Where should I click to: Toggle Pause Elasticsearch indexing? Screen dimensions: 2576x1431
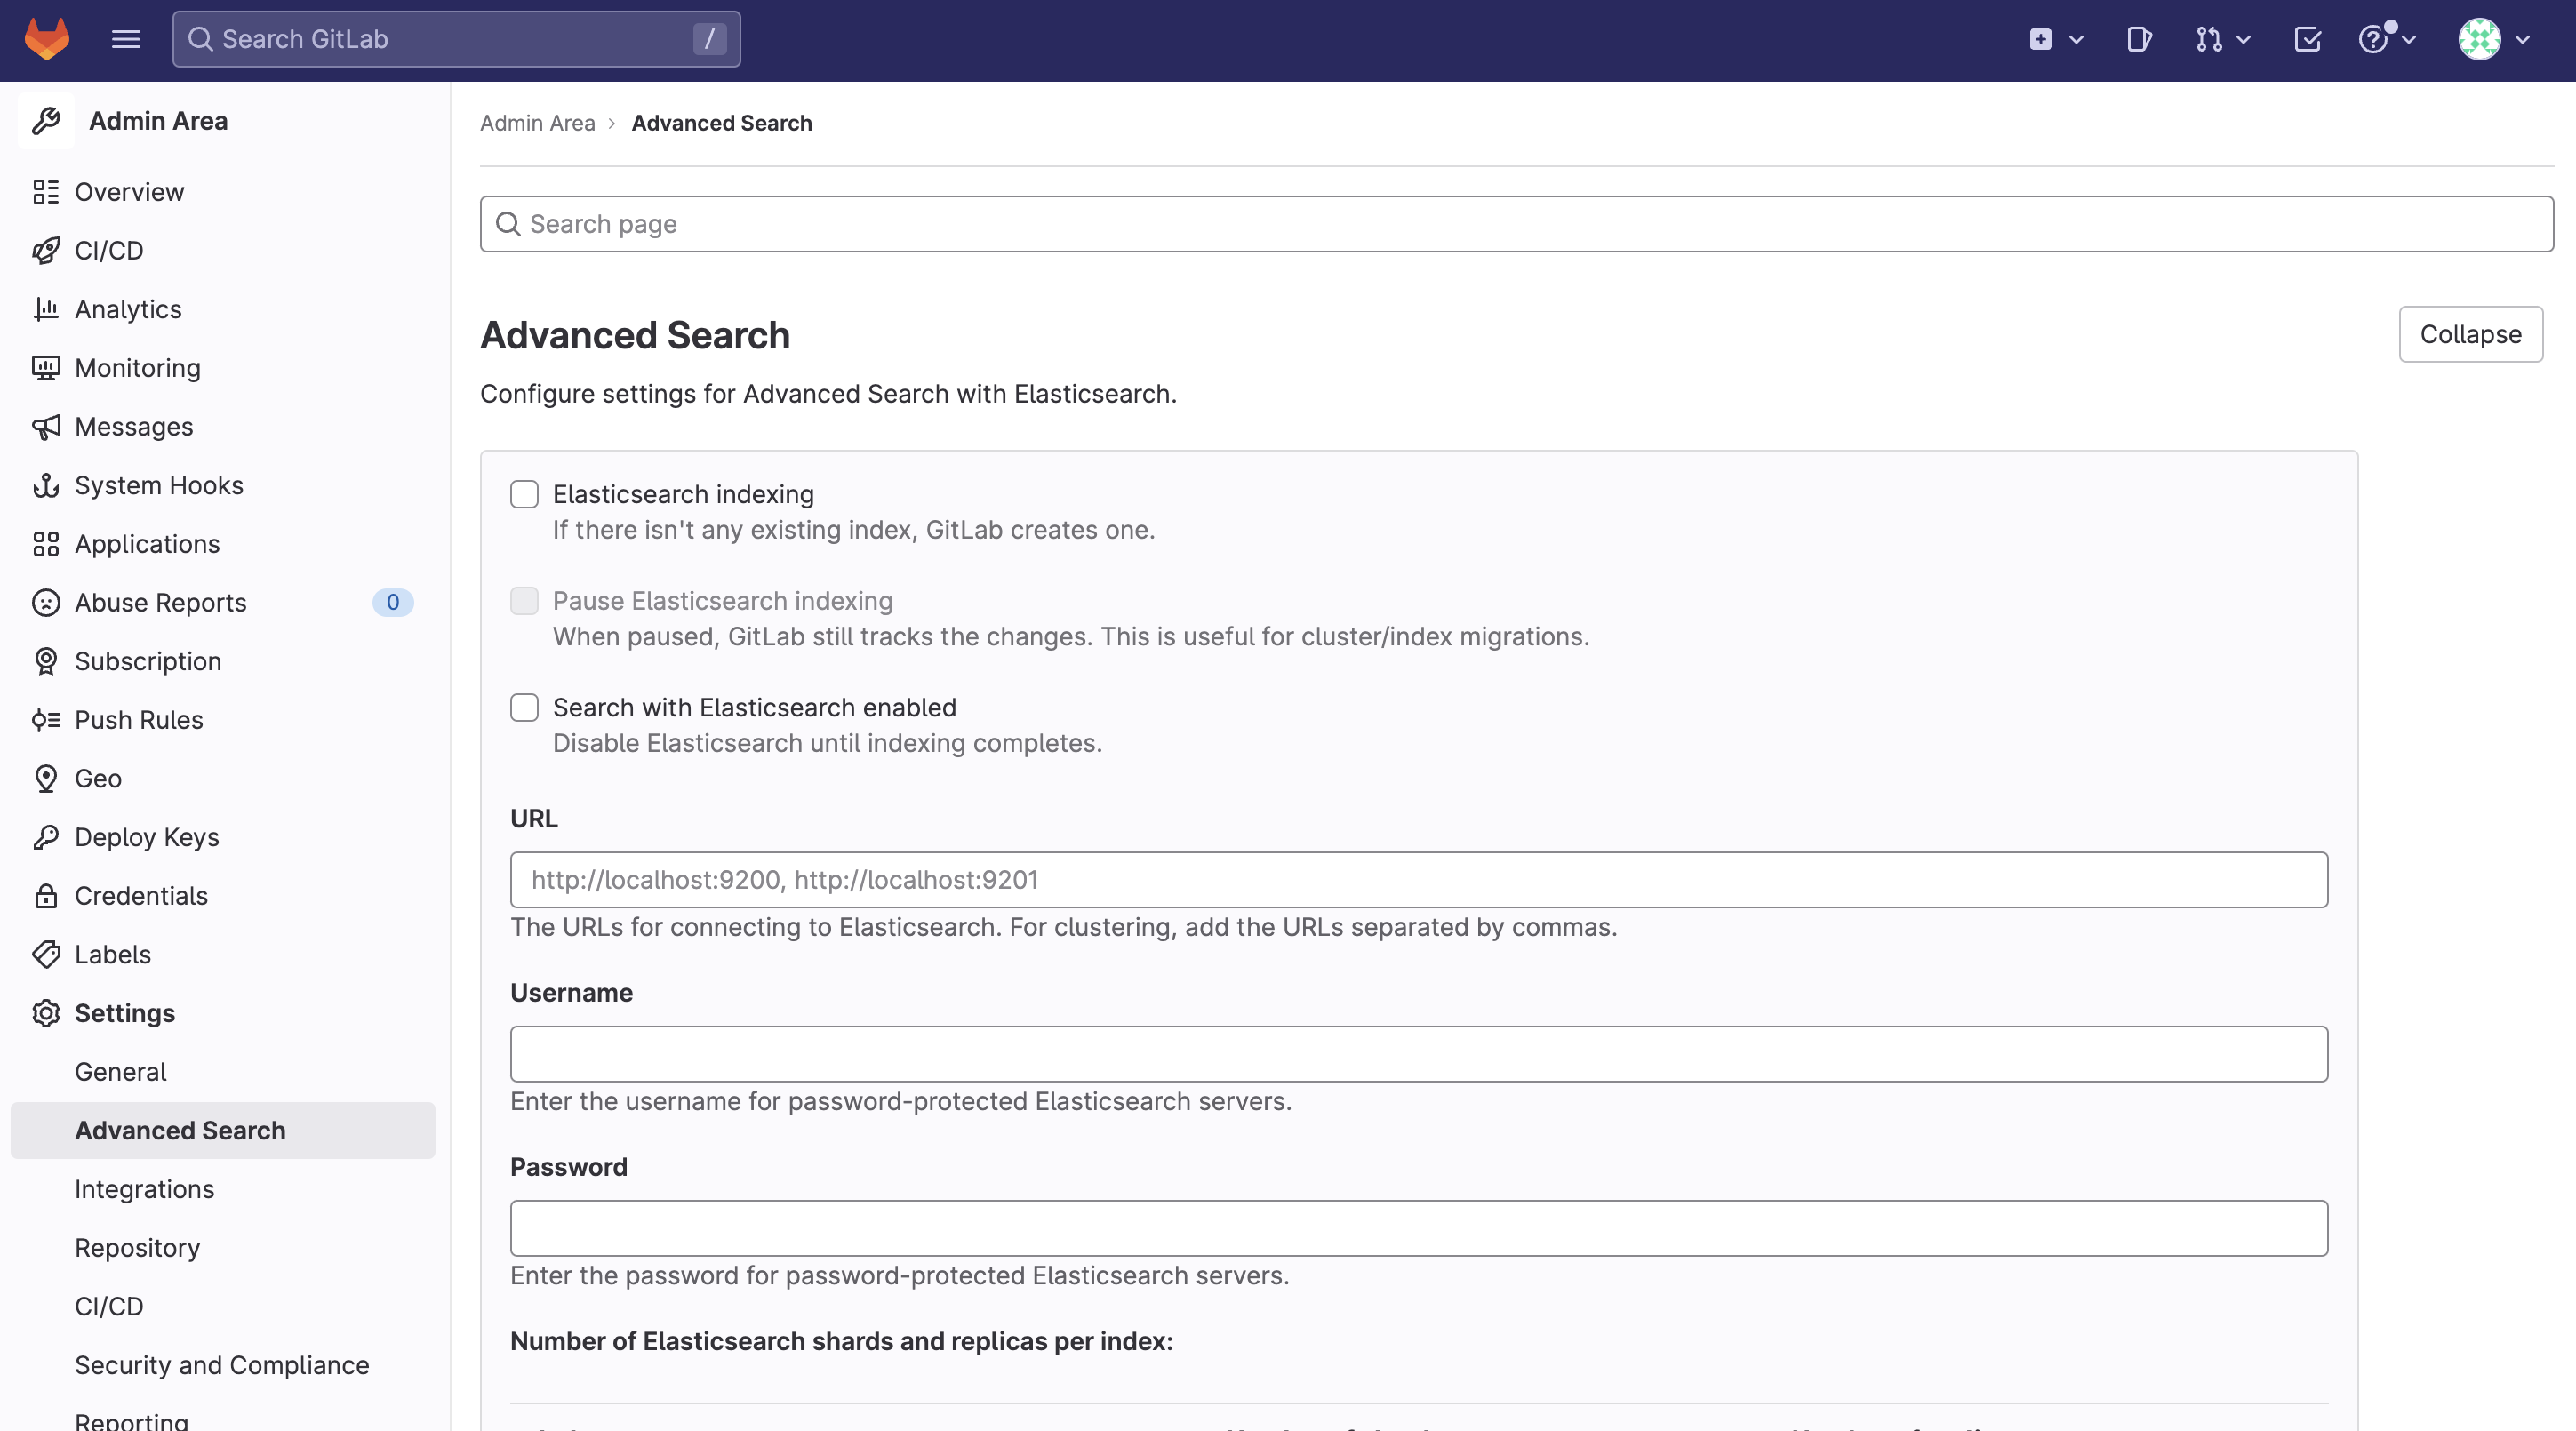point(524,601)
